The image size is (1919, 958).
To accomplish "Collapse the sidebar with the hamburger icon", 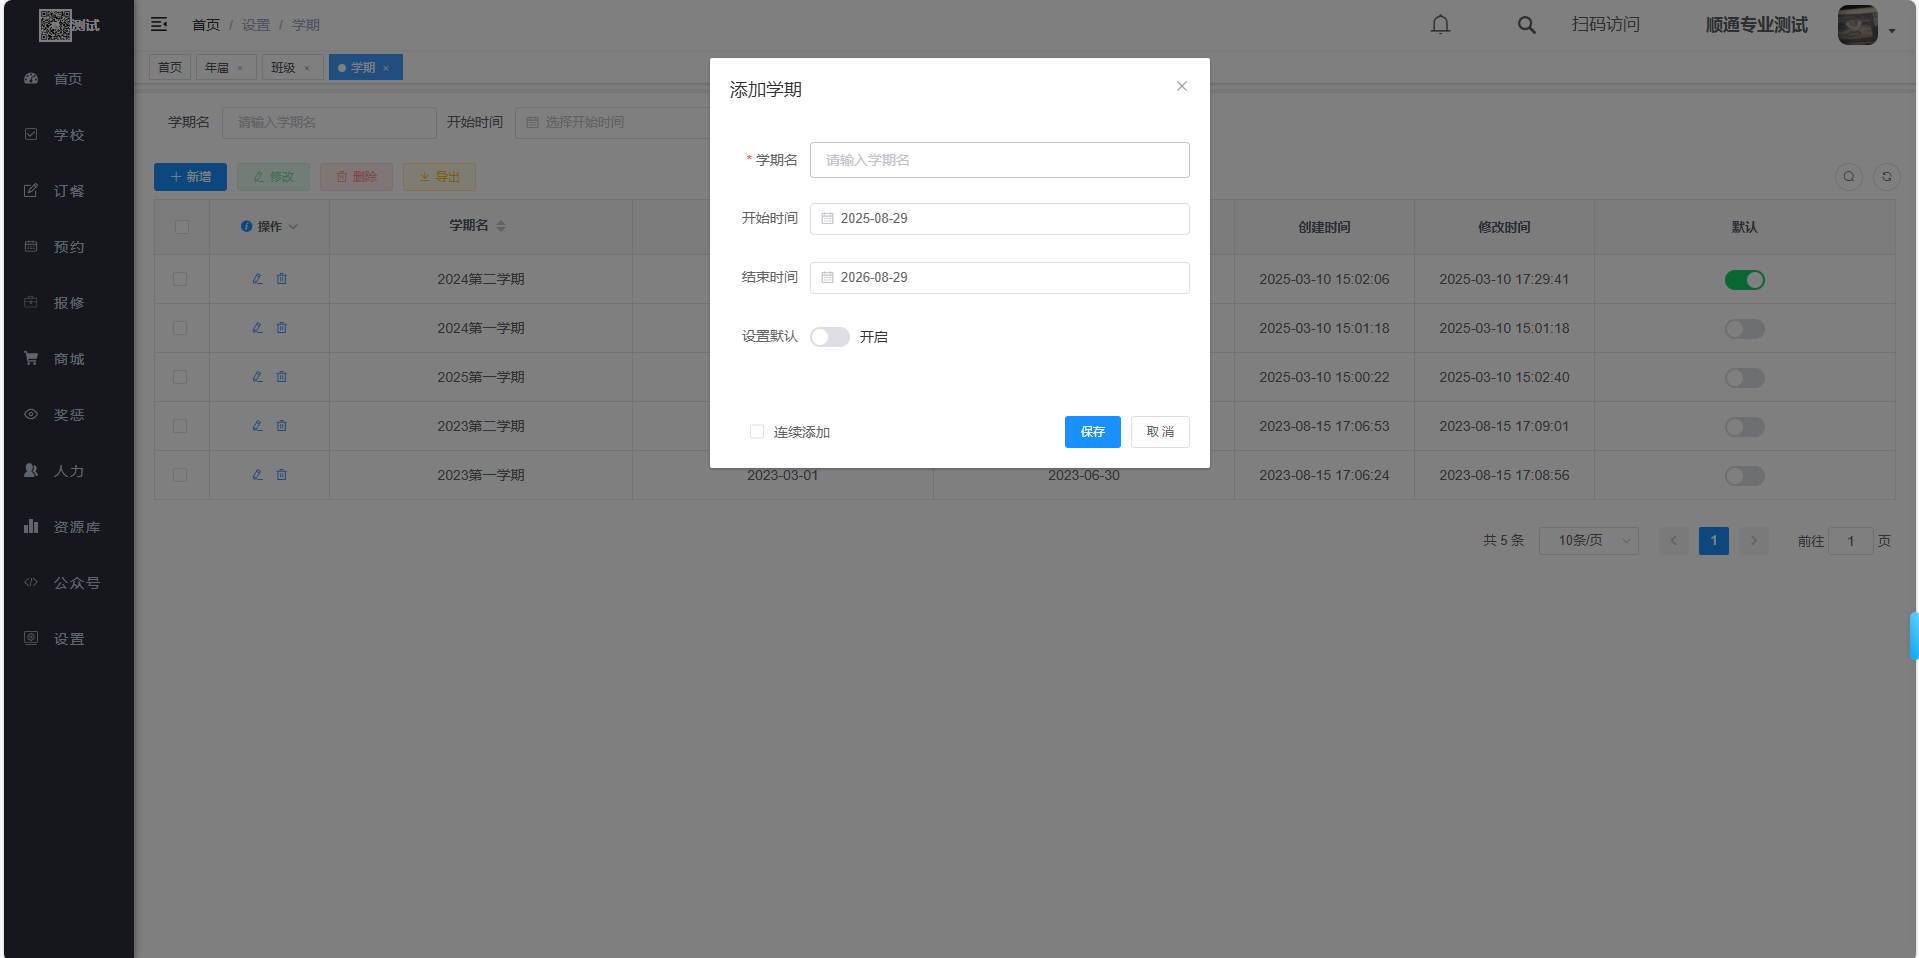I will click(x=159, y=24).
